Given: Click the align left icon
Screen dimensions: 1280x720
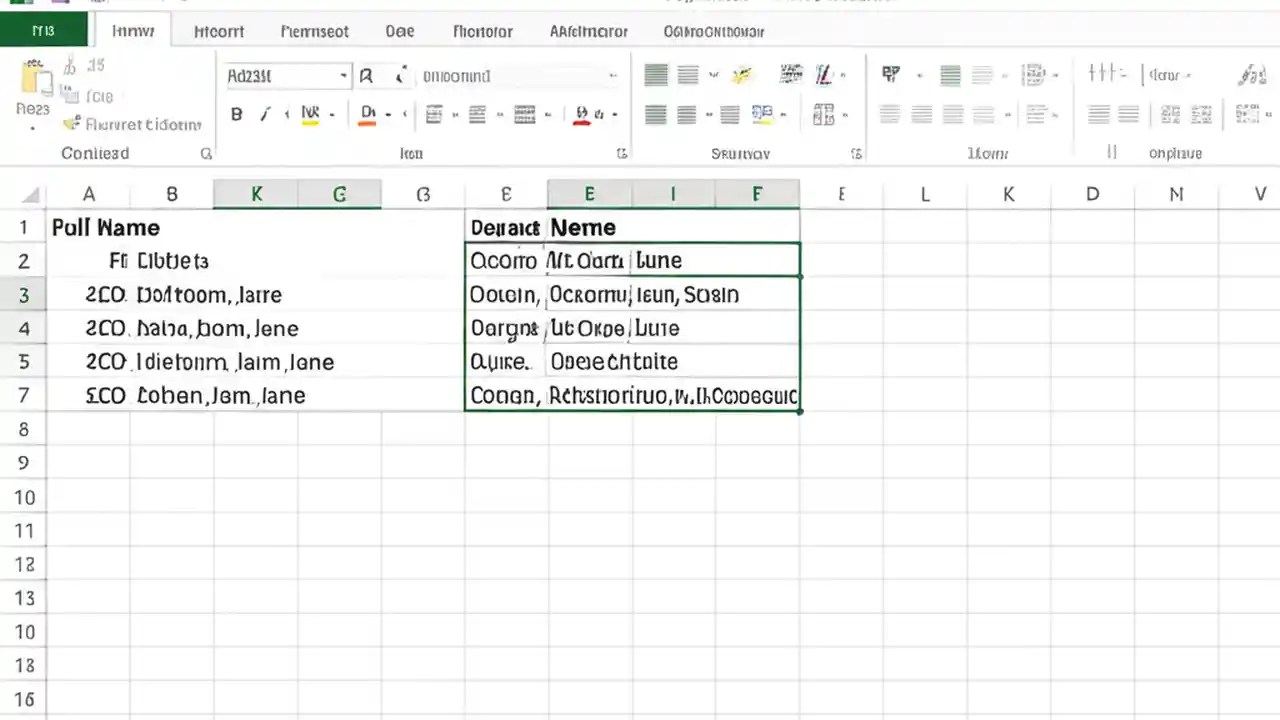Looking at the screenshot, I should point(655,113).
